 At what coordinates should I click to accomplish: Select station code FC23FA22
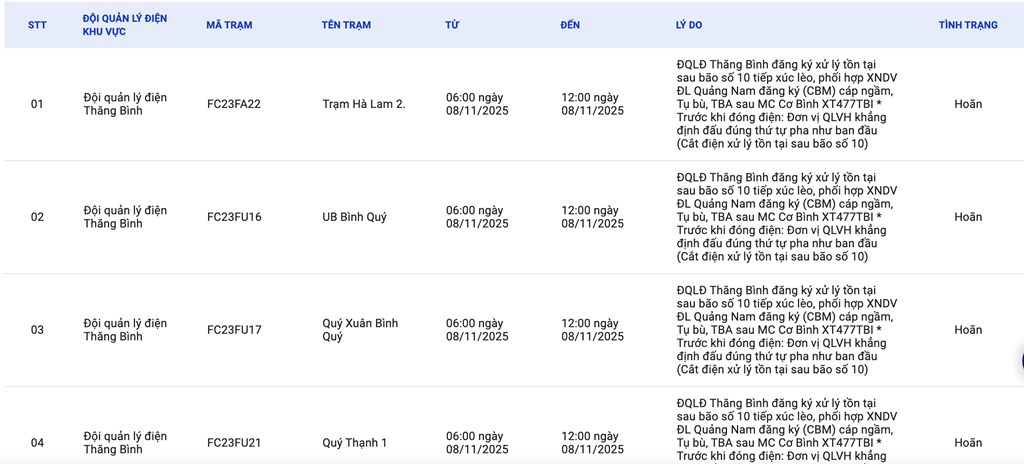(x=234, y=104)
